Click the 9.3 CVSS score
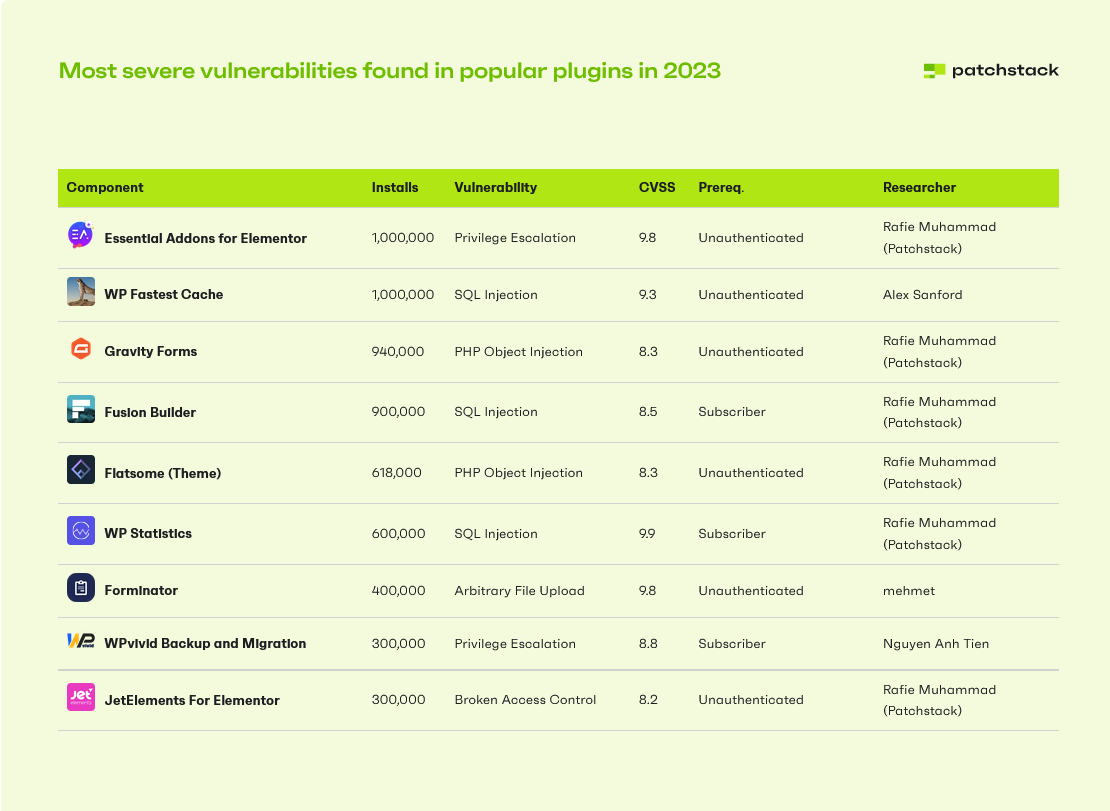This screenshot has height=811, width=1110. (647, 294)
